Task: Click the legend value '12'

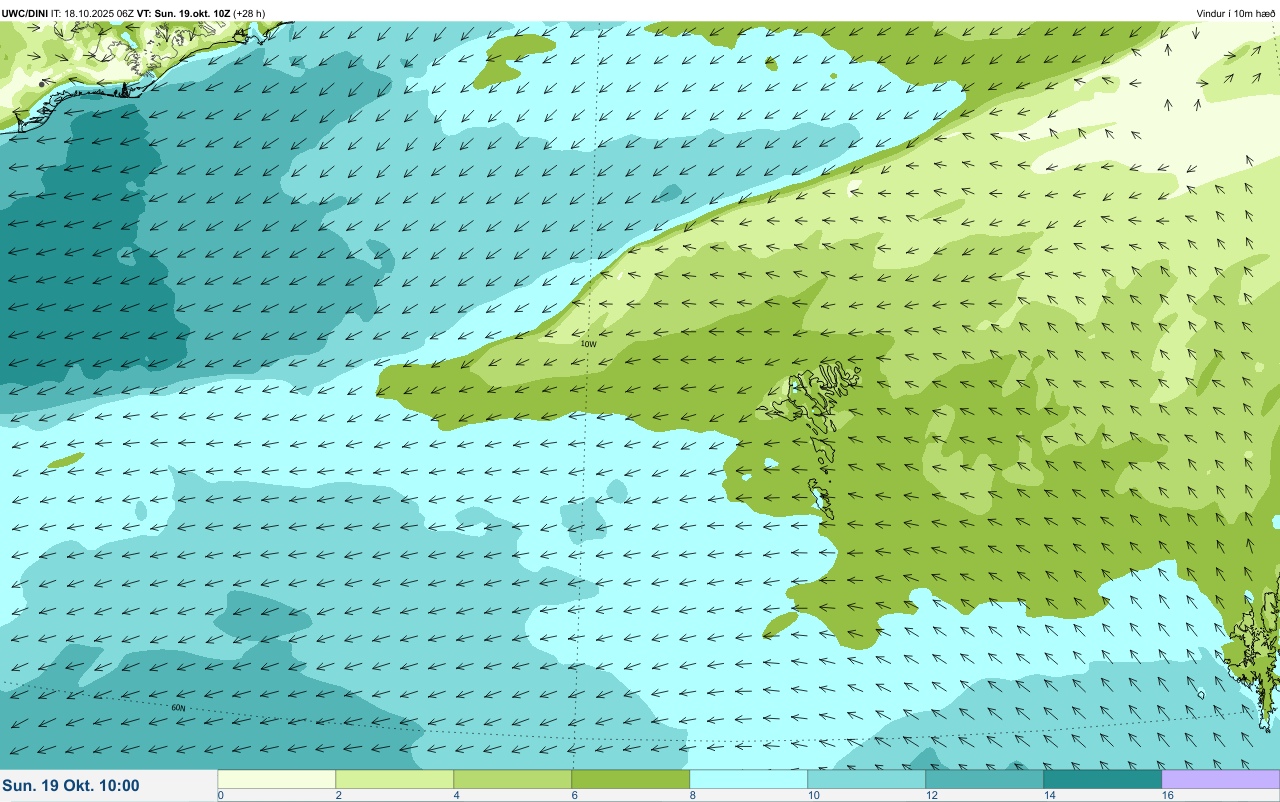Action: 931,795
